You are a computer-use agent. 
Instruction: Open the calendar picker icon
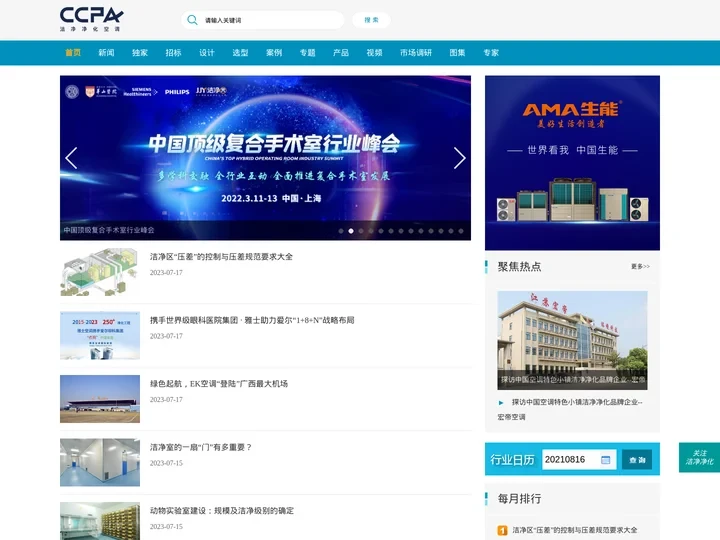tap(606, 460)
